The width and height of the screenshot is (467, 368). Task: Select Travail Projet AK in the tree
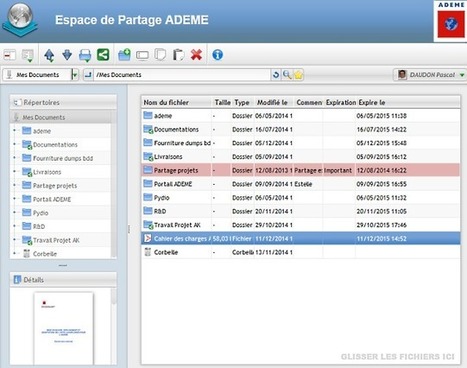pos(56,240)
